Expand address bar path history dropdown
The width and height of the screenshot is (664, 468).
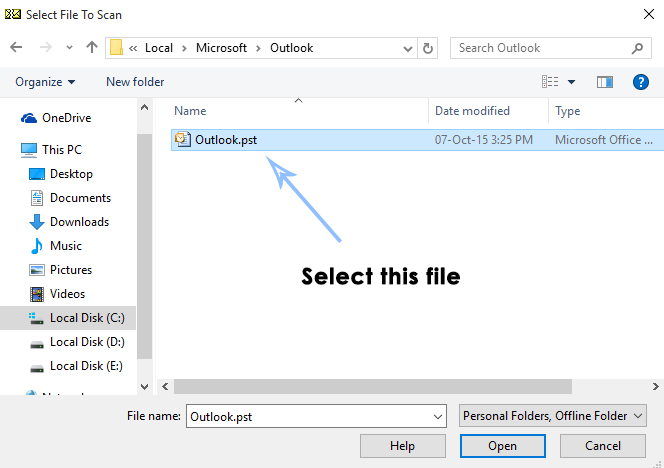point(408,49)
